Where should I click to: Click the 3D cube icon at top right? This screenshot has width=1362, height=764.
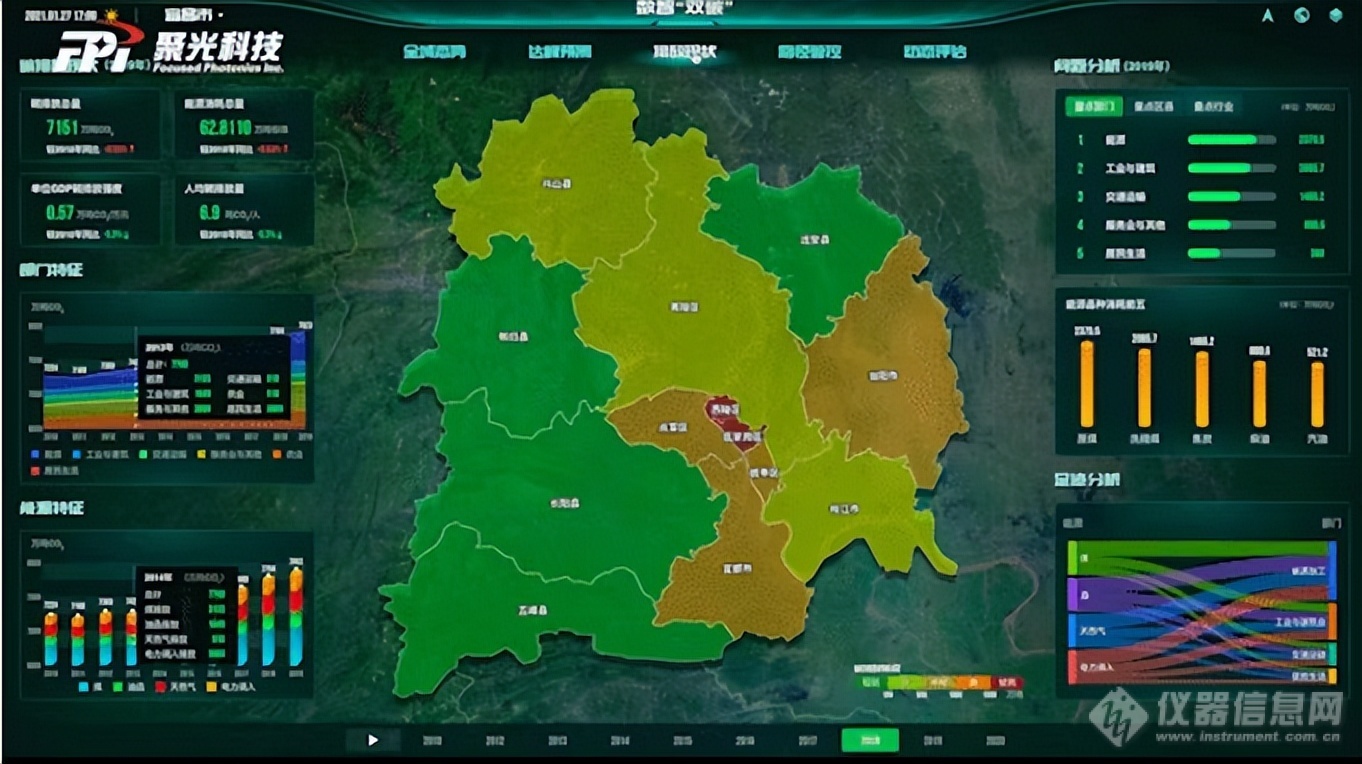tap(1335, 15)
